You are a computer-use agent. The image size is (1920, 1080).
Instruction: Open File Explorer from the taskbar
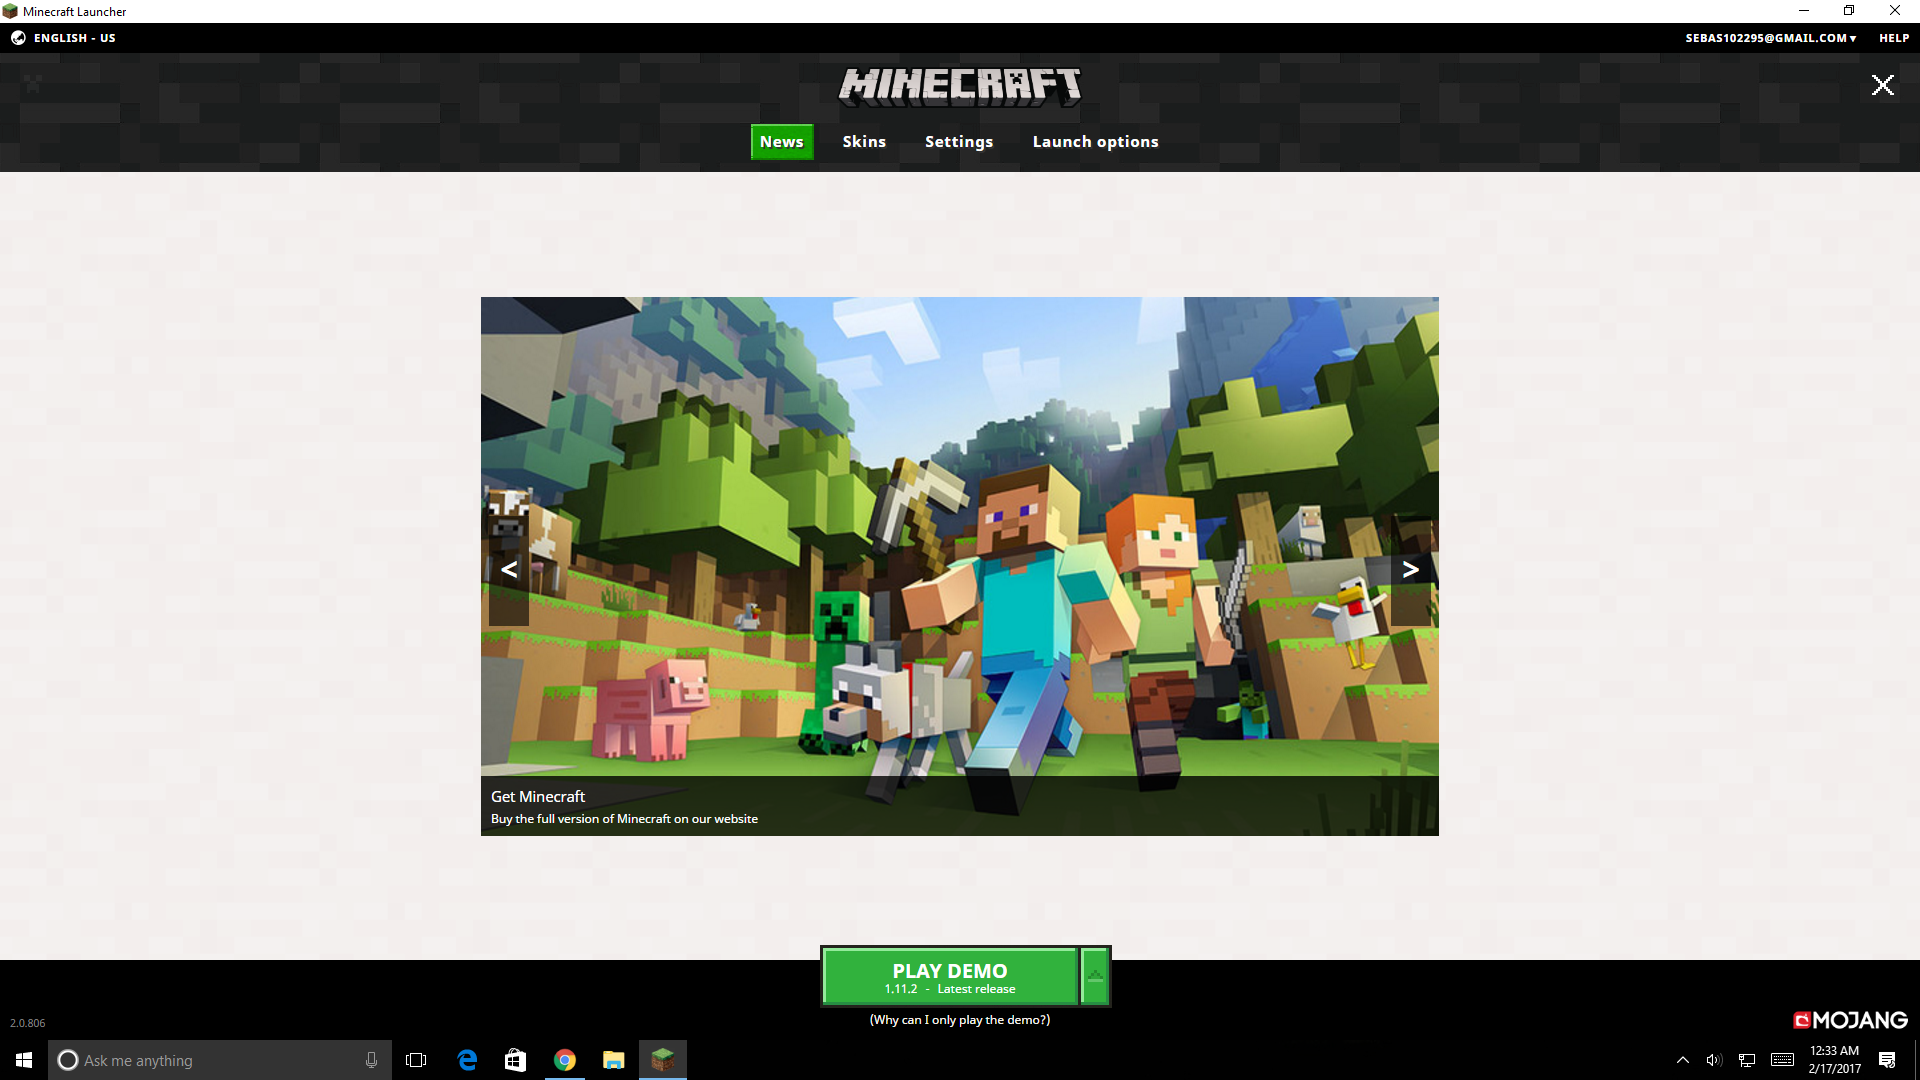point(613,1060)
